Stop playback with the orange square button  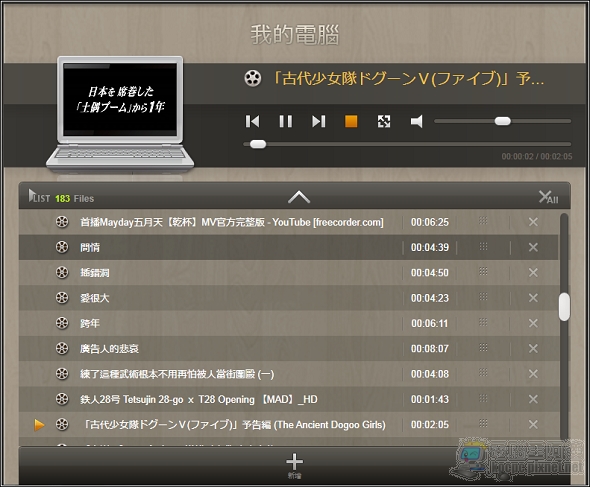351,121
